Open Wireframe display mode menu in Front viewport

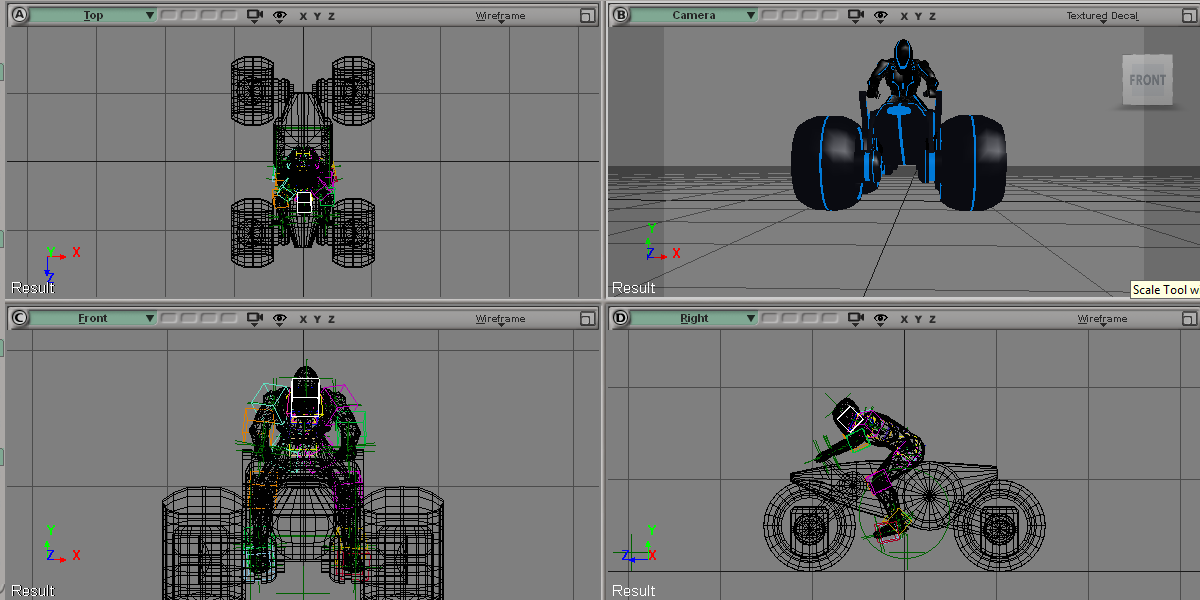[500, 319]
